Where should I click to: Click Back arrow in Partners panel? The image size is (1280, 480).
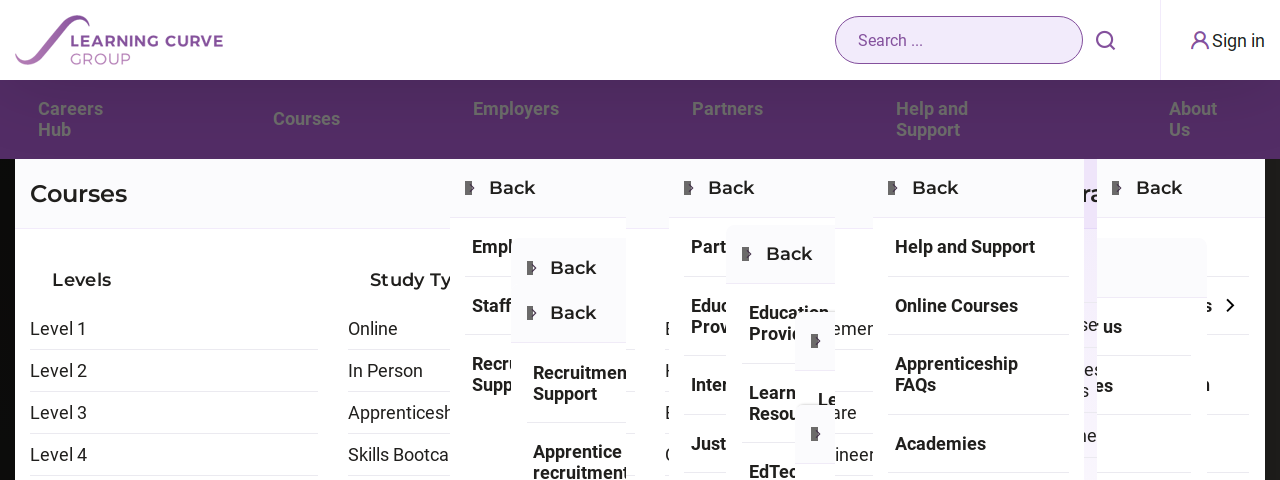coord(688,188)
